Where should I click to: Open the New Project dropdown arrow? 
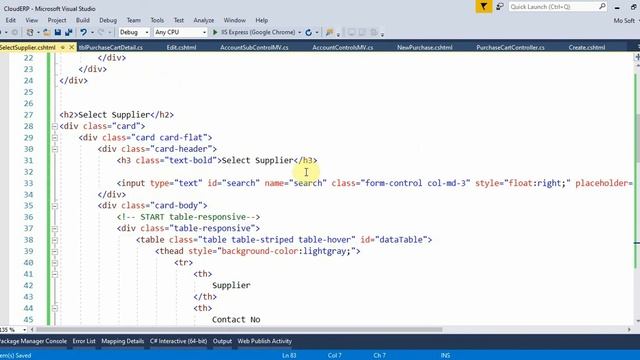click(38, 32)
